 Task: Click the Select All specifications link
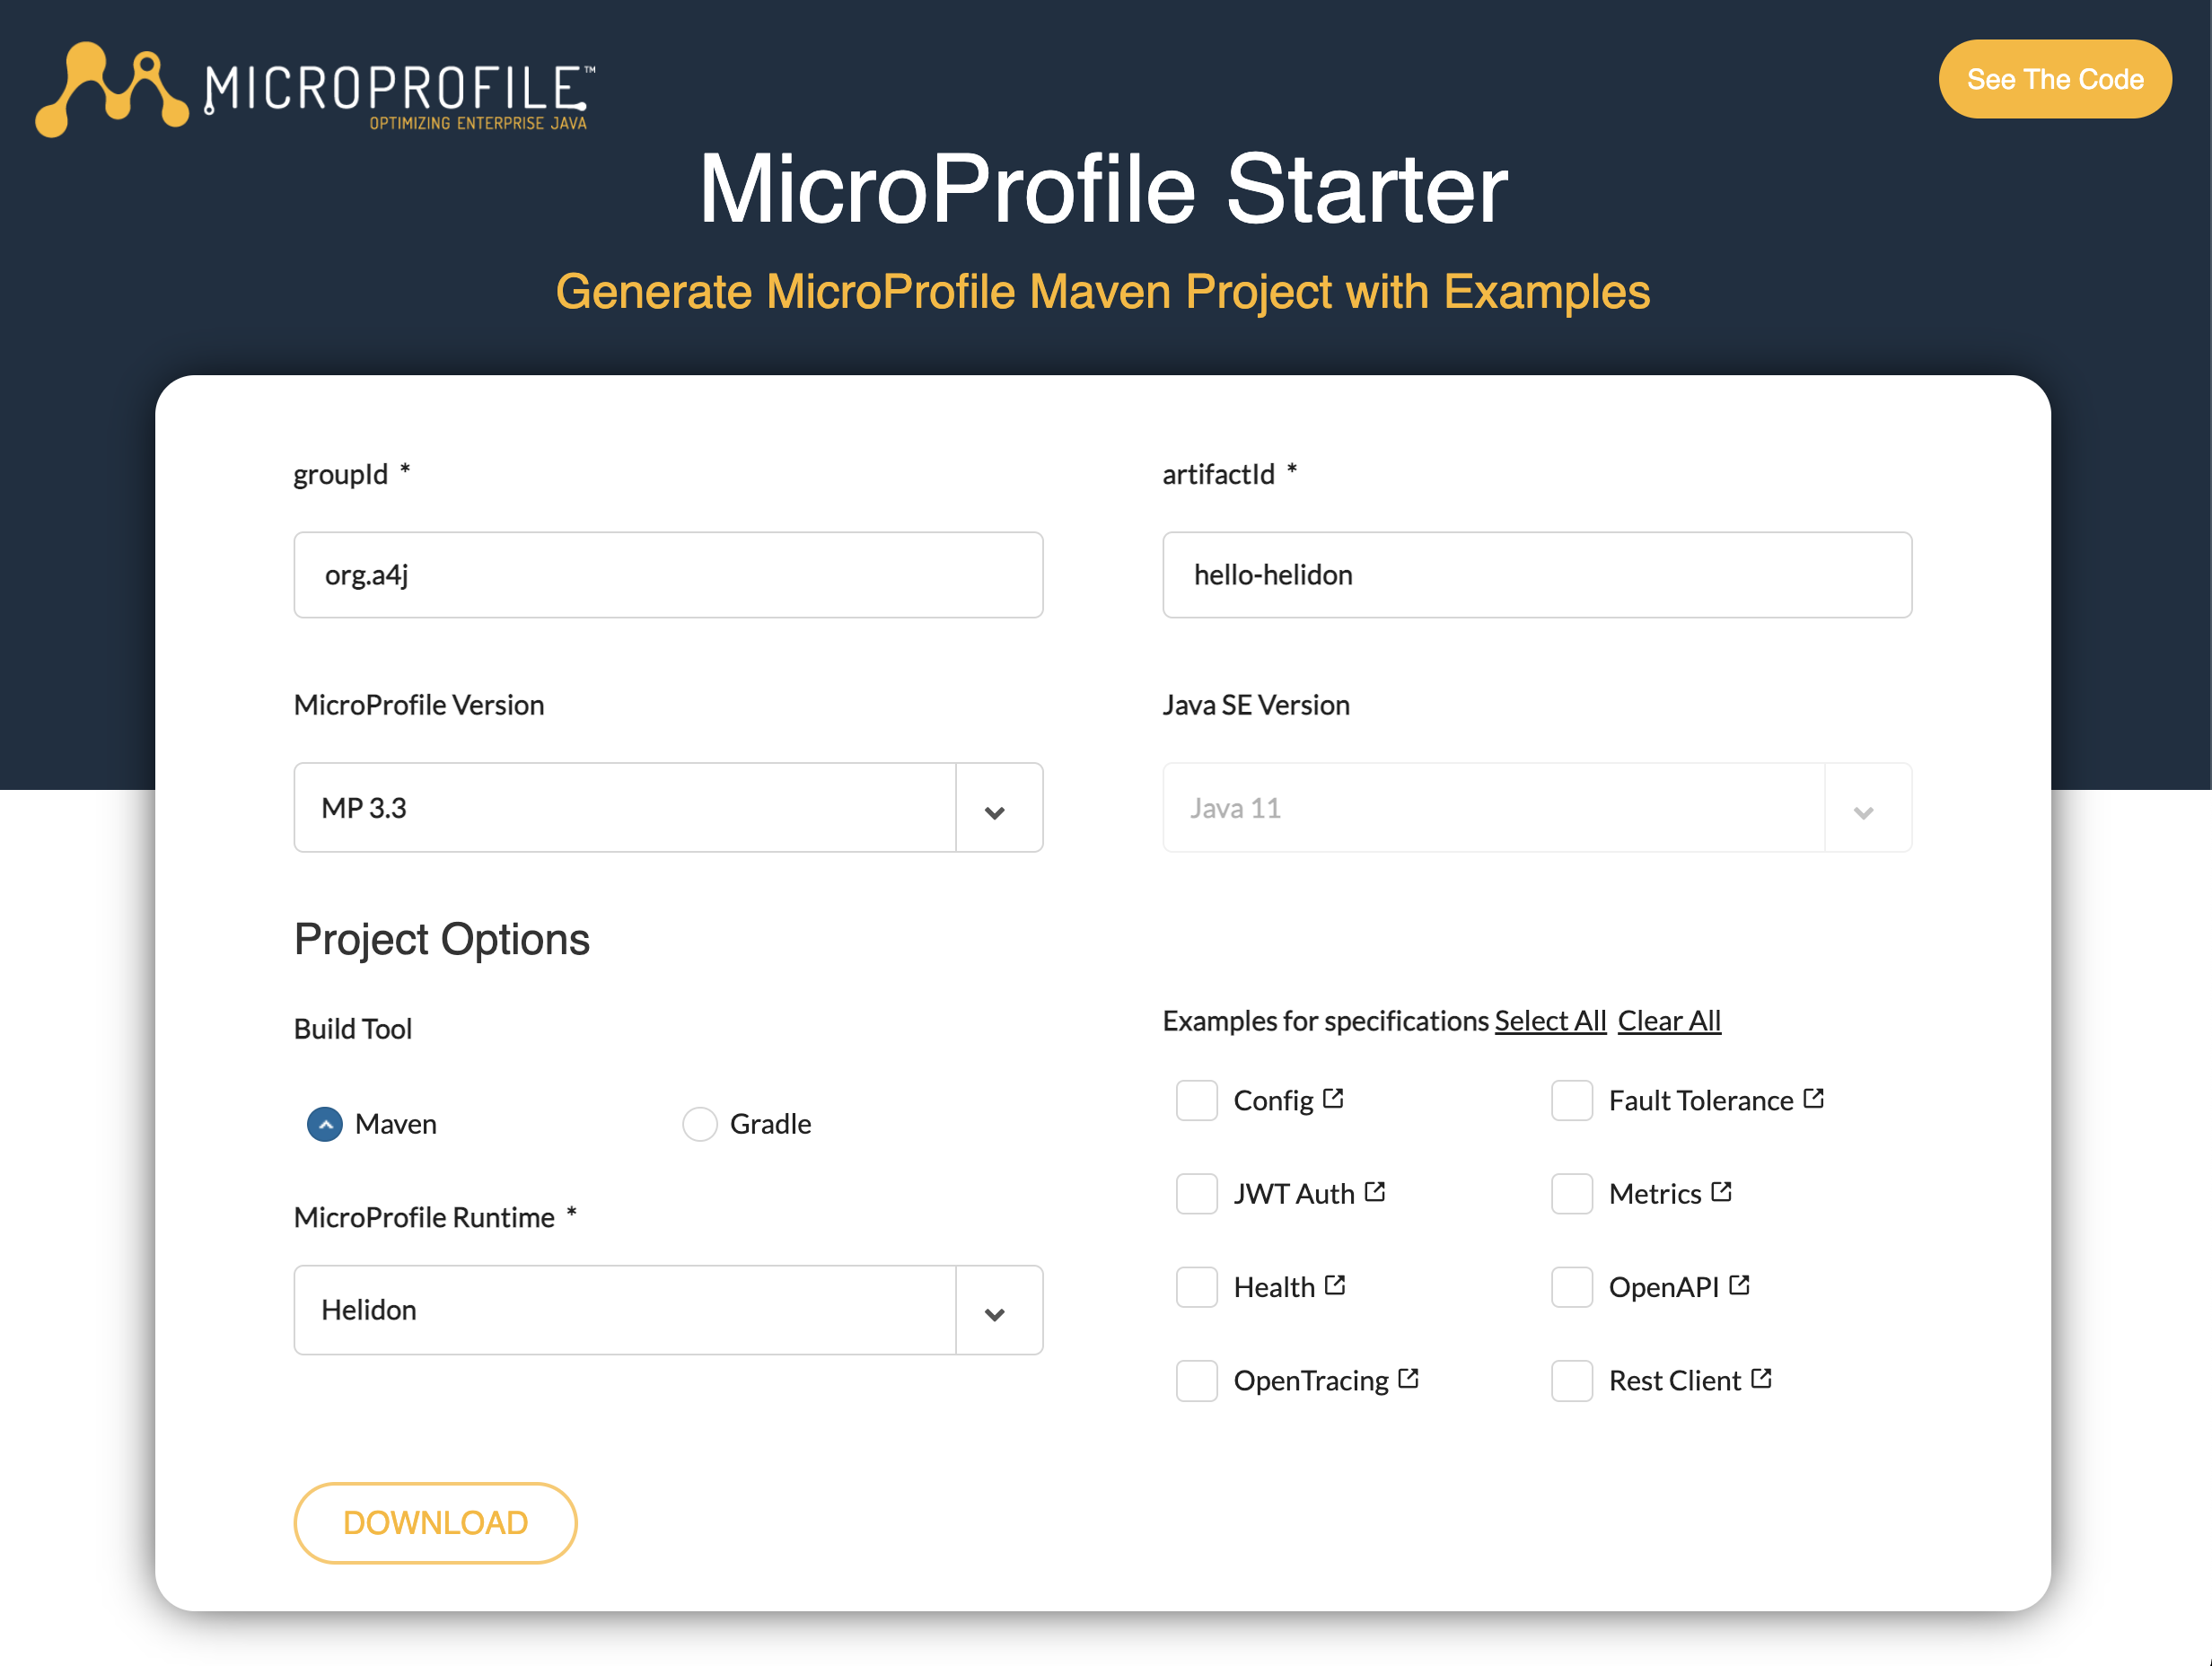click(x=1551, y=1020)
